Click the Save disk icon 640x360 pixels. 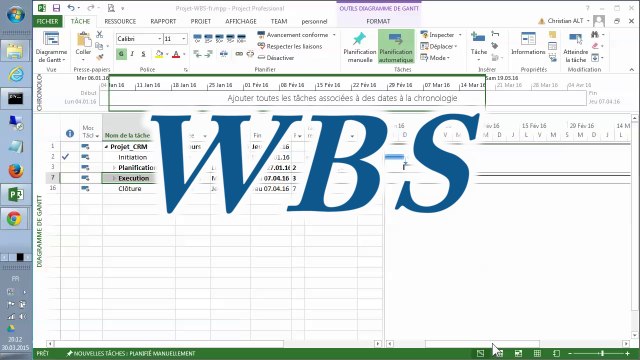[56, 8]
